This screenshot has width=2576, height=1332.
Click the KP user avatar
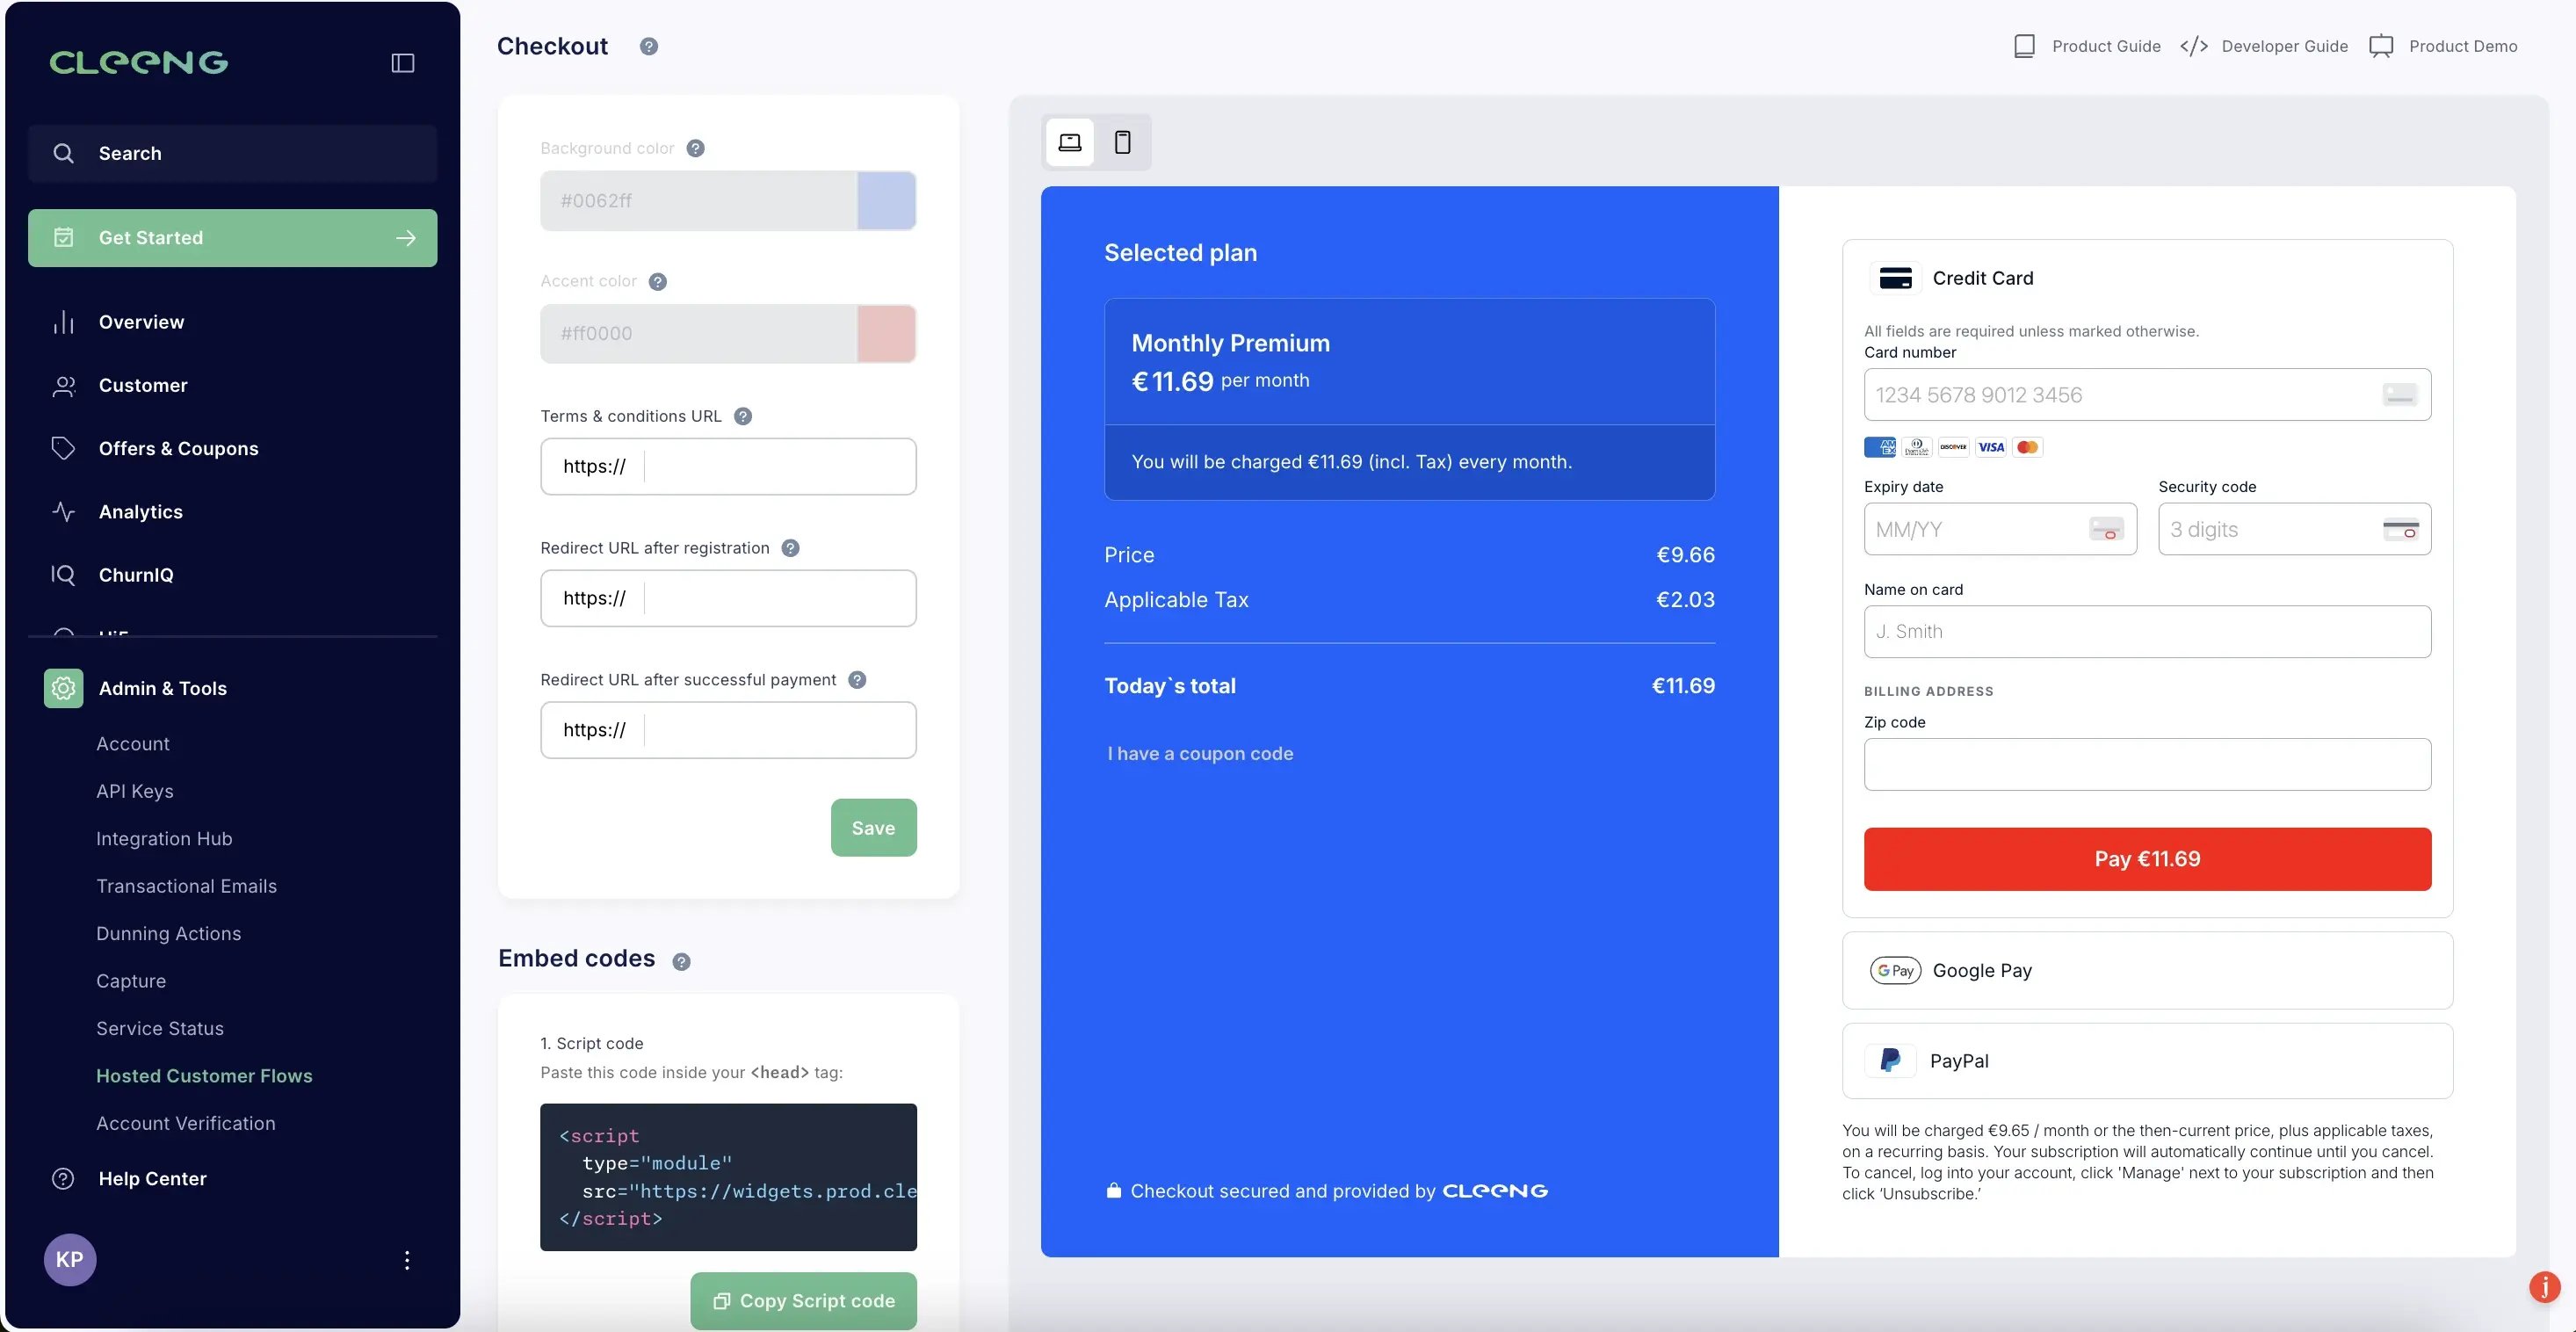[70, 1259]
